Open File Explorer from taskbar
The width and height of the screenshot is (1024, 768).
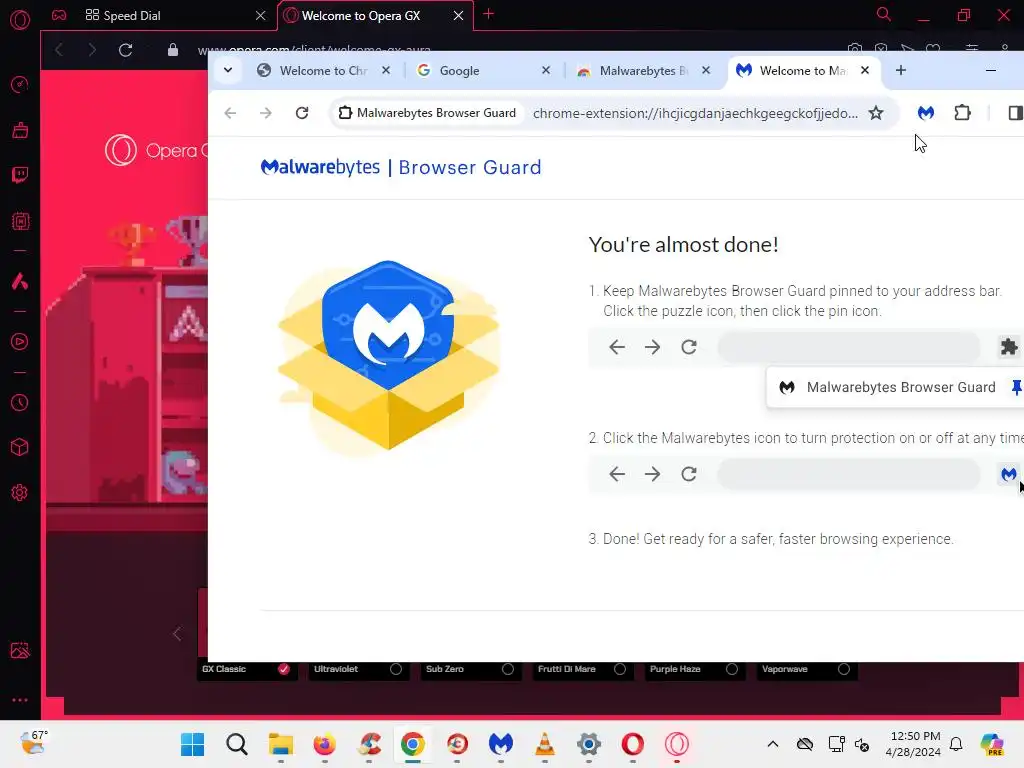(281, 744)
